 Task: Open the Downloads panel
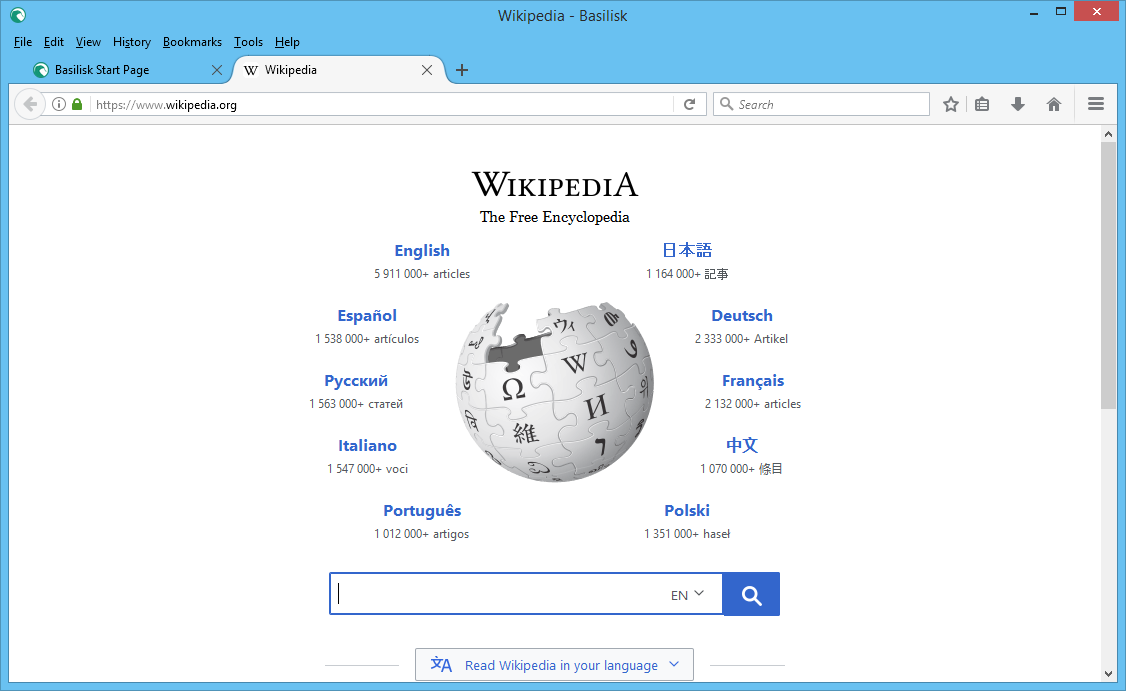pos(1017,104)
